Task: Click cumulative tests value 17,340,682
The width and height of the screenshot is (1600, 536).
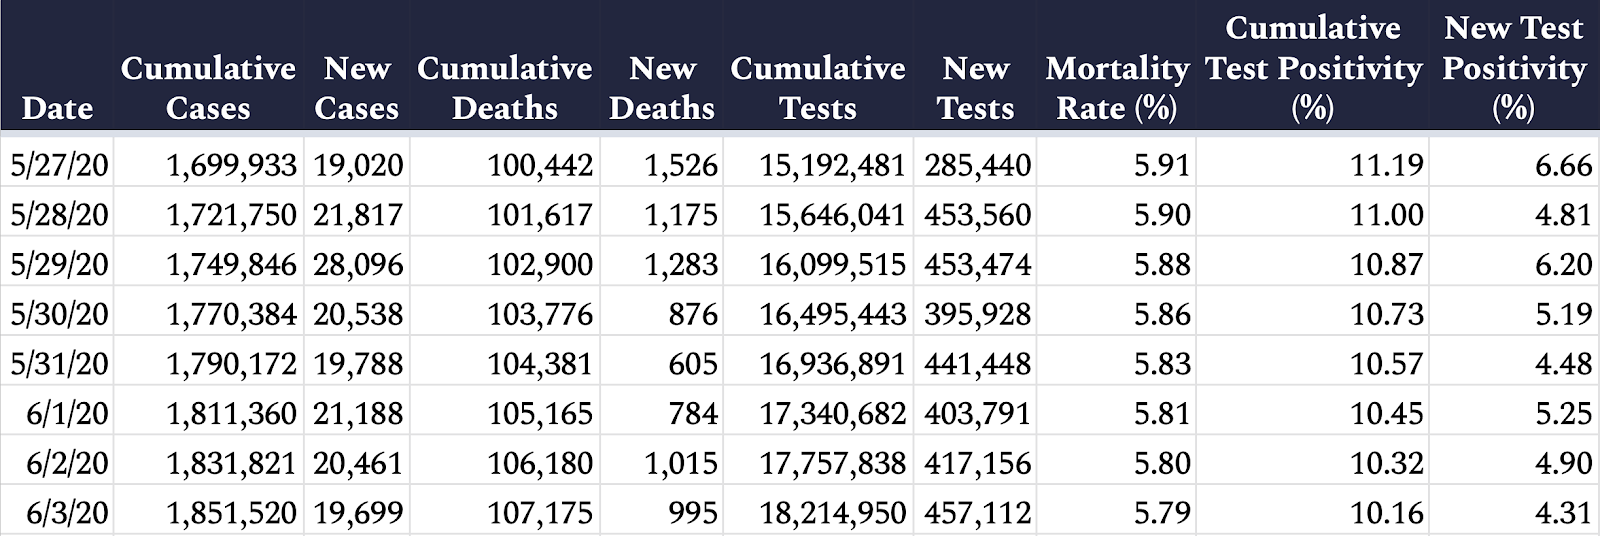Action: point(833,414)
